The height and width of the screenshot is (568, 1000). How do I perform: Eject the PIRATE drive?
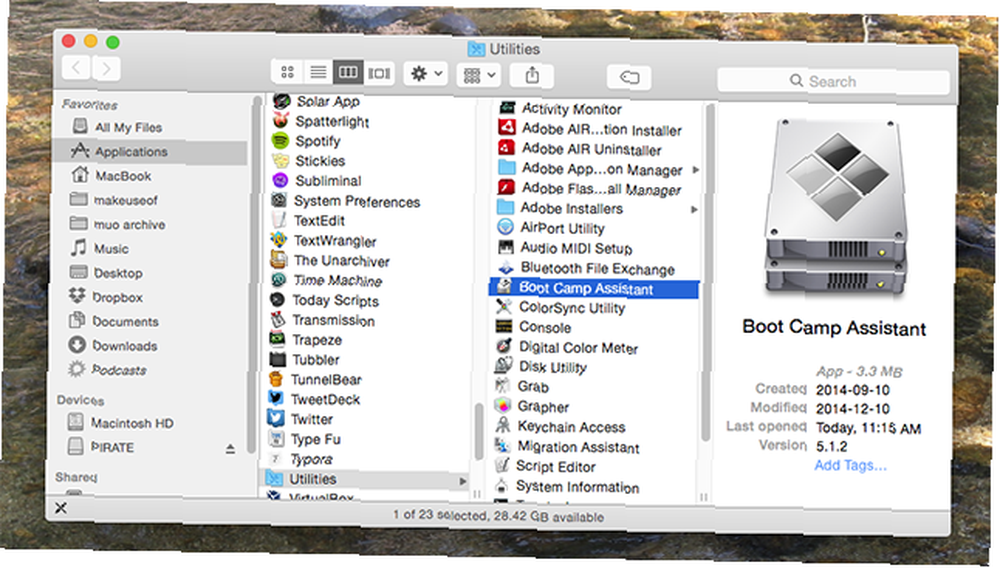[x=230, y=449]
